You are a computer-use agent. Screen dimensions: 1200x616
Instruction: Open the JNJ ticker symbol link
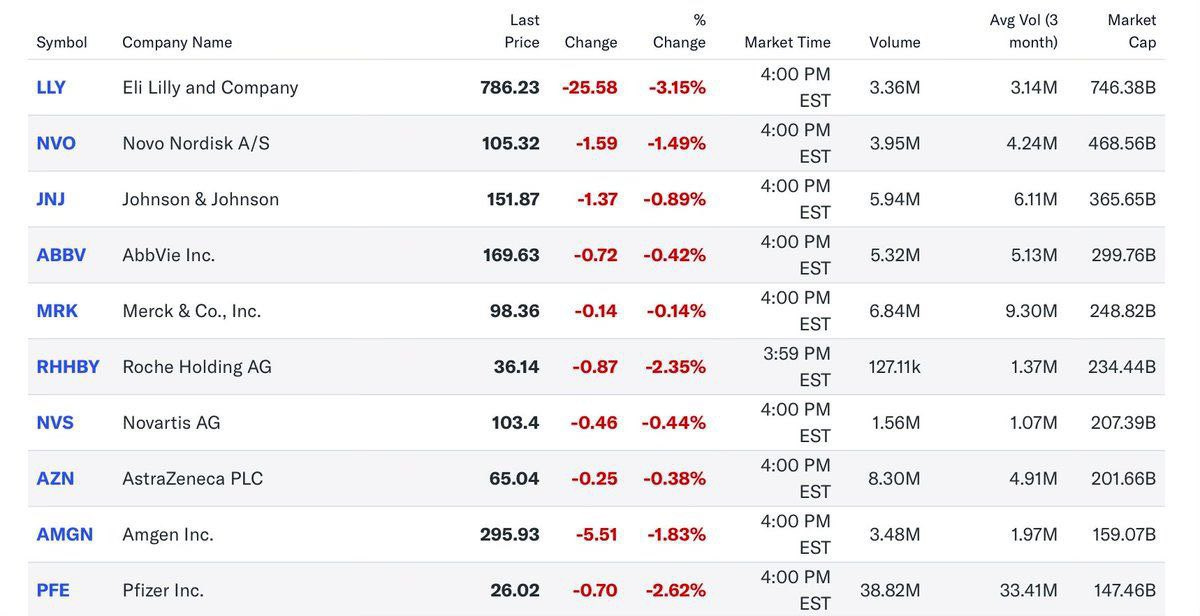[51, 199]
